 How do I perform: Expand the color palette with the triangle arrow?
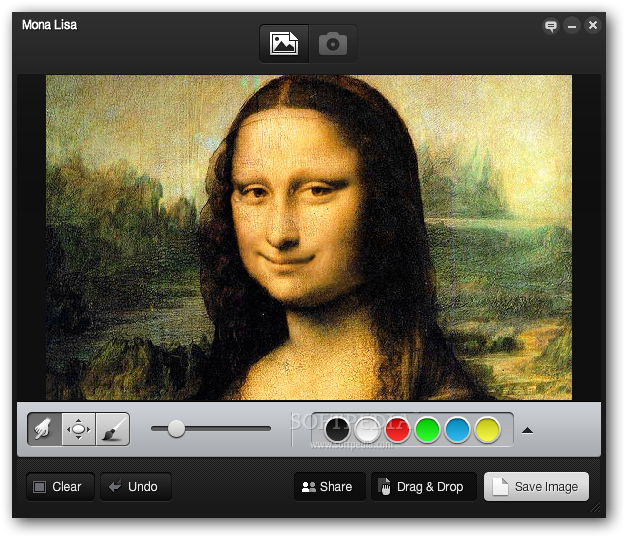point(527,430)
